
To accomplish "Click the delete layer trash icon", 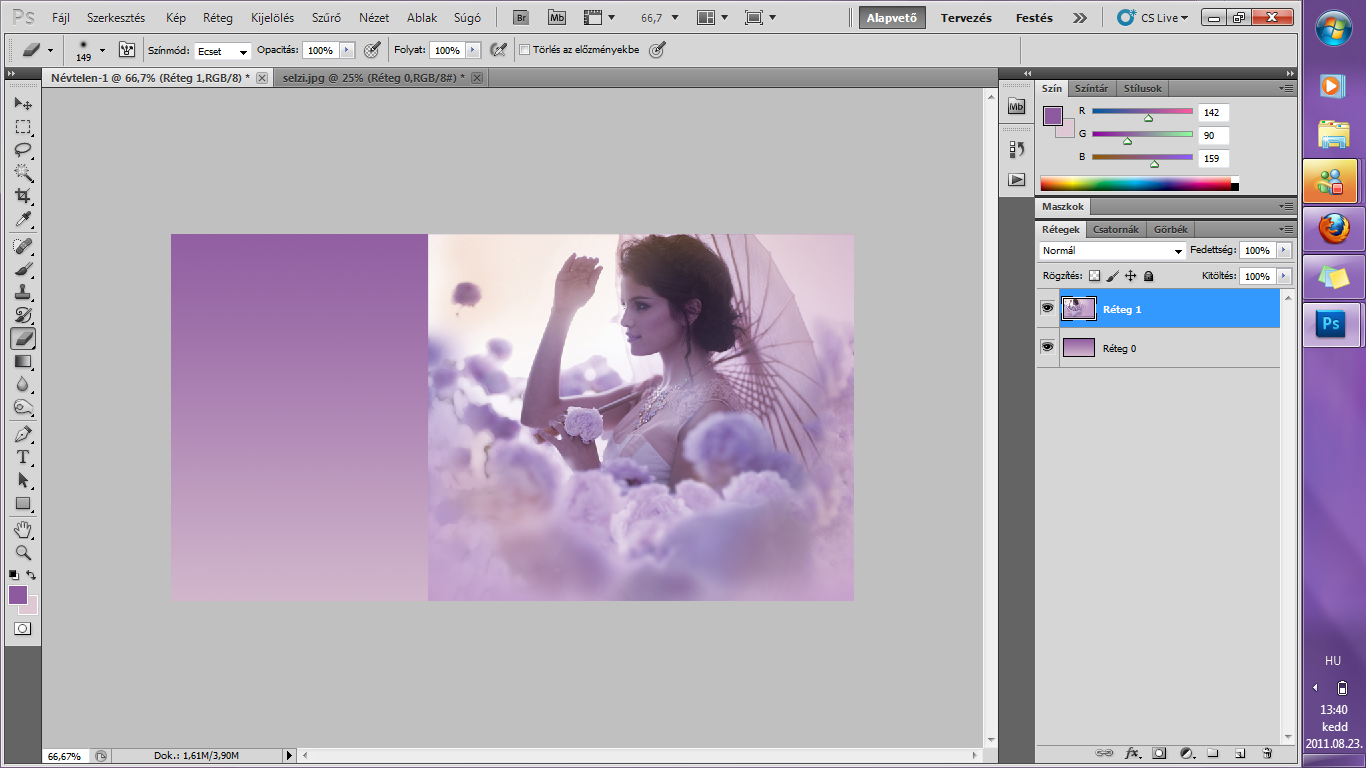I will tap(1266, 752).
